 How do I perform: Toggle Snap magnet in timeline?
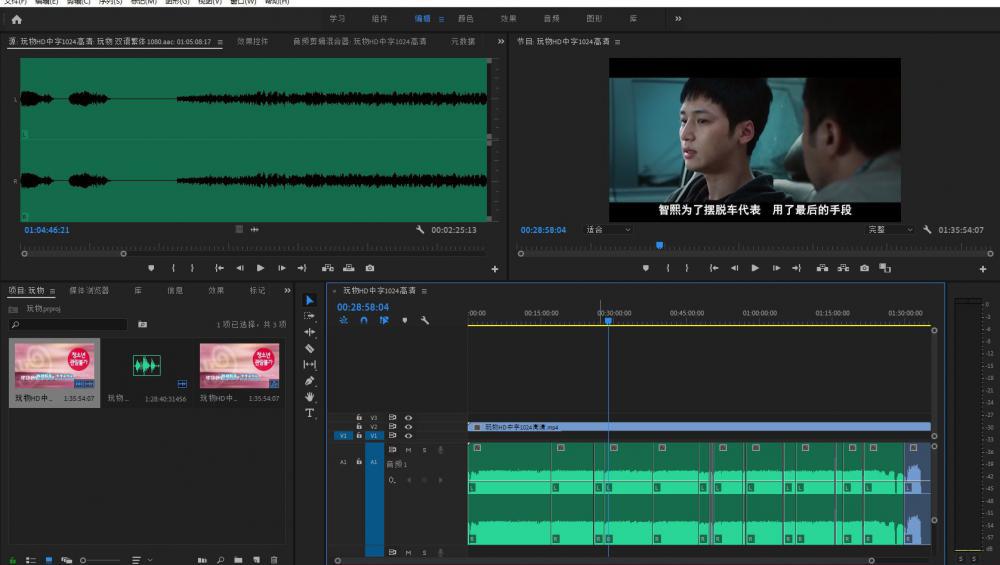[x=364, y=320]
